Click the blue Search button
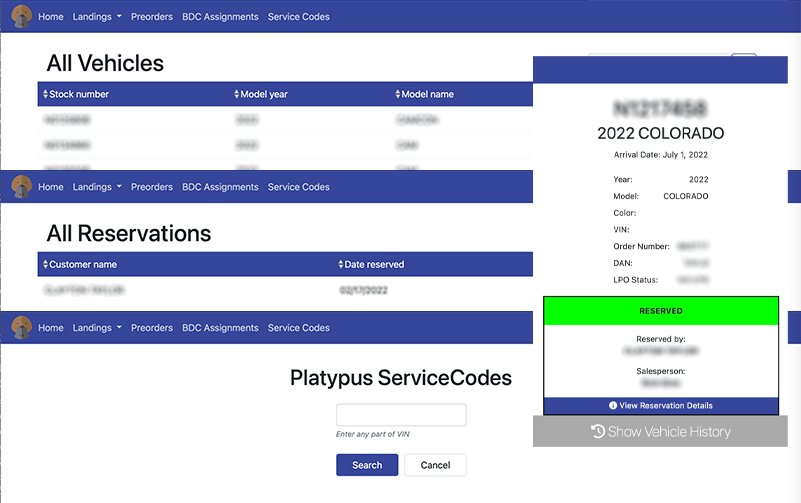 [367, 465]
